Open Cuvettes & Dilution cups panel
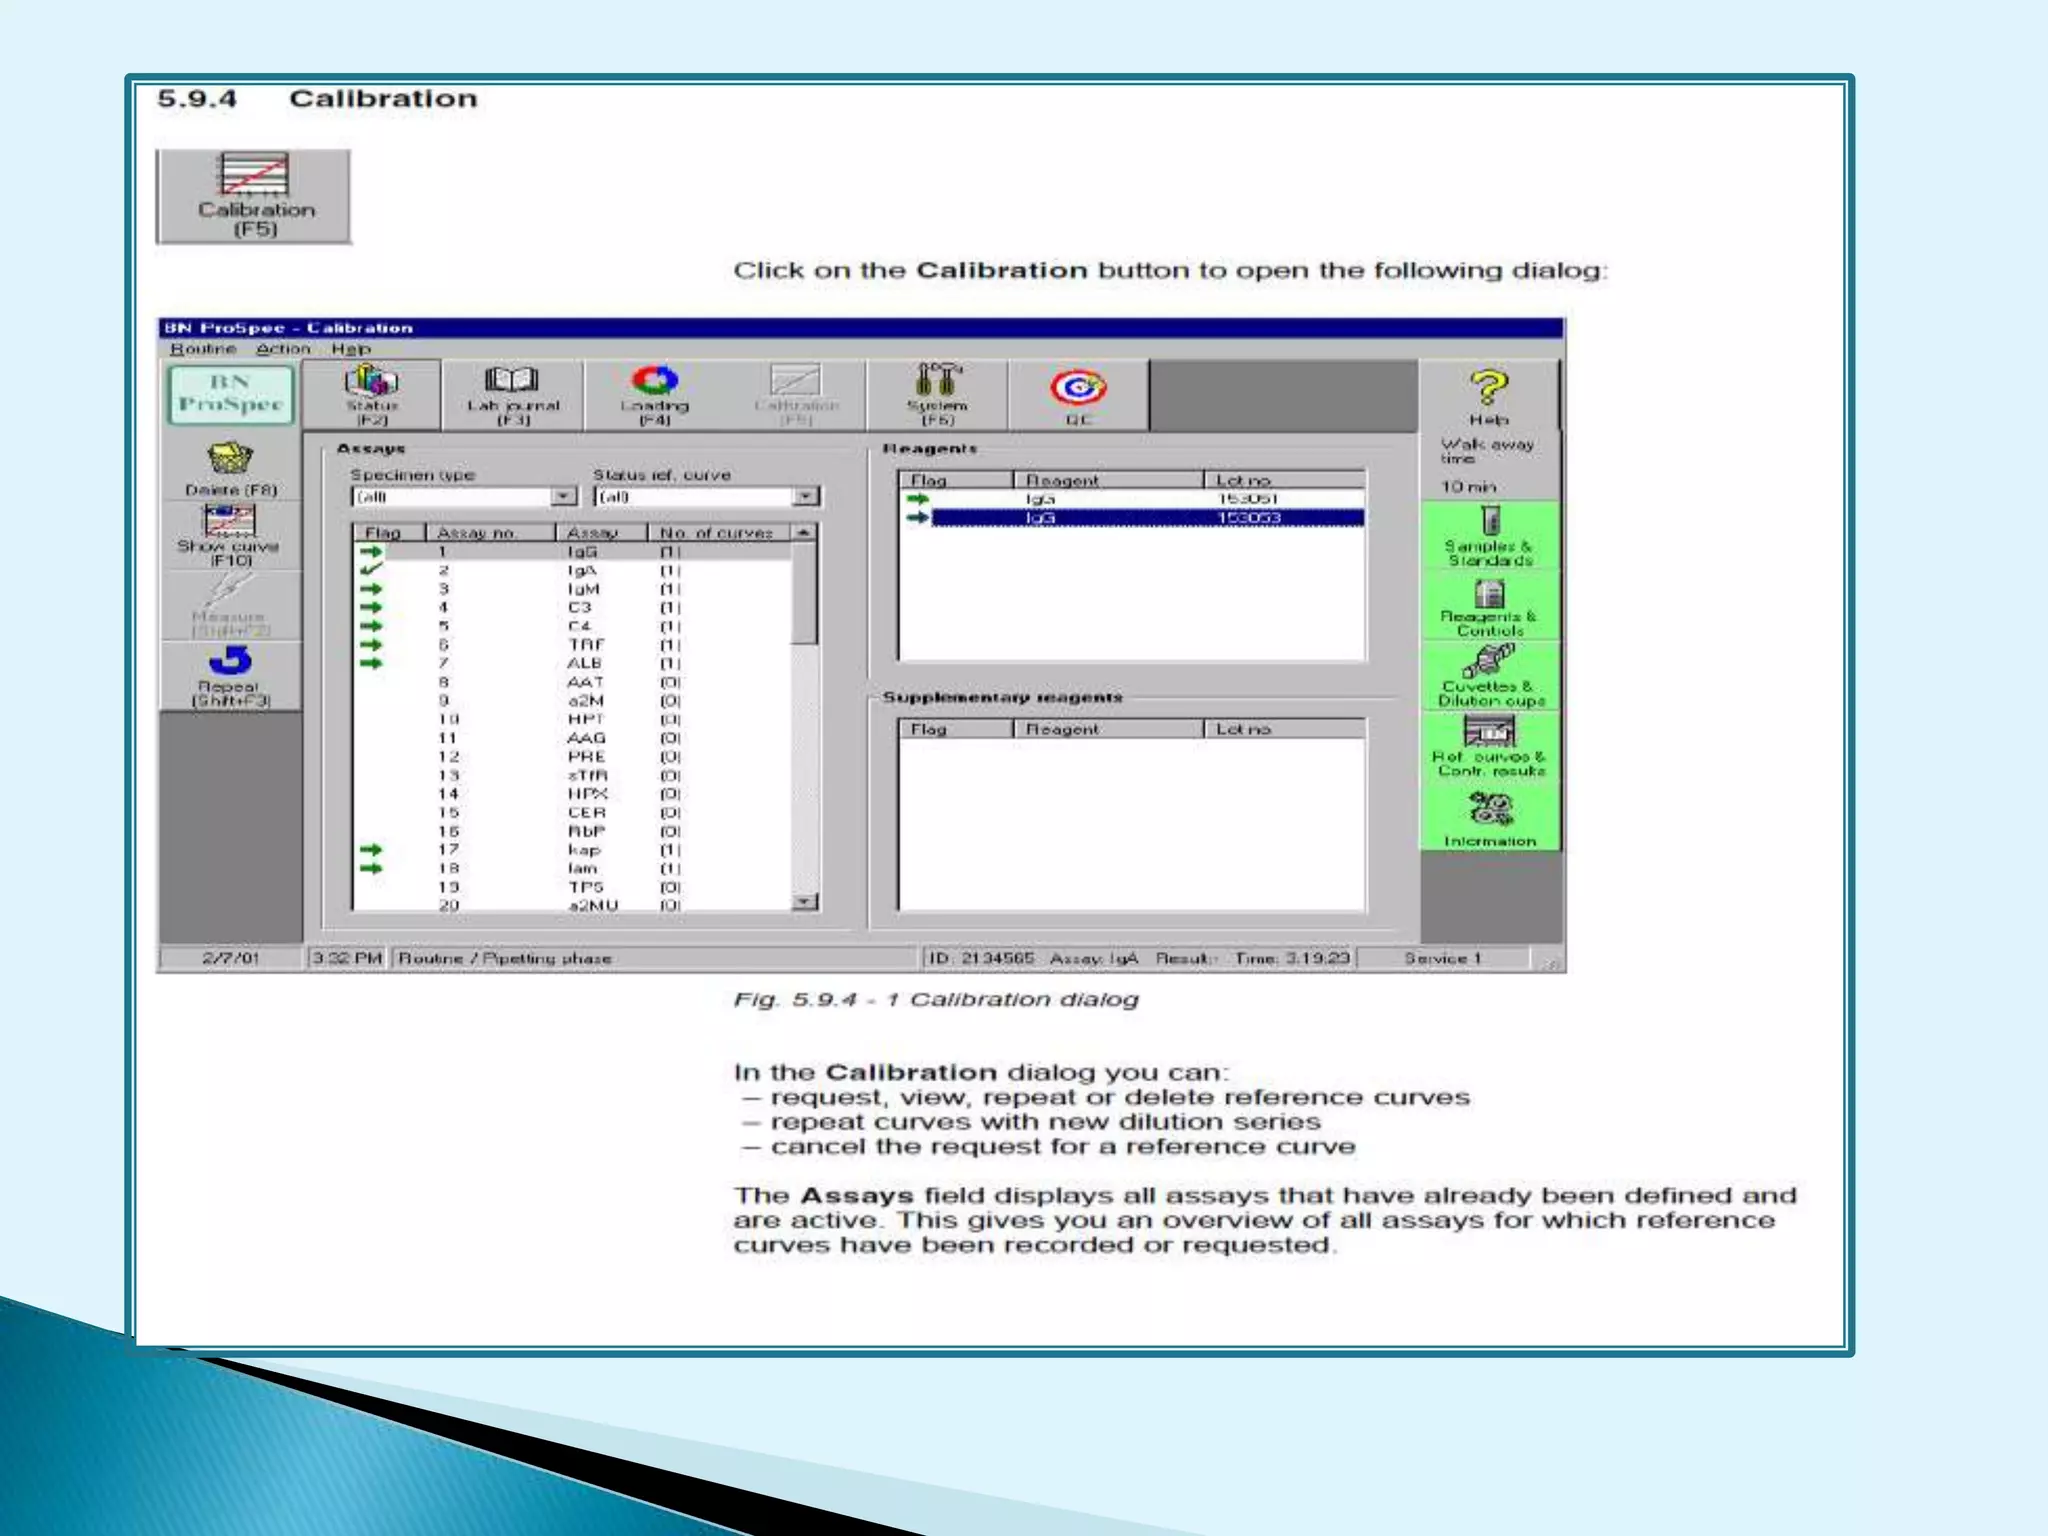This screenshot has width=2048, height=1536. [x=1489, y=677]
